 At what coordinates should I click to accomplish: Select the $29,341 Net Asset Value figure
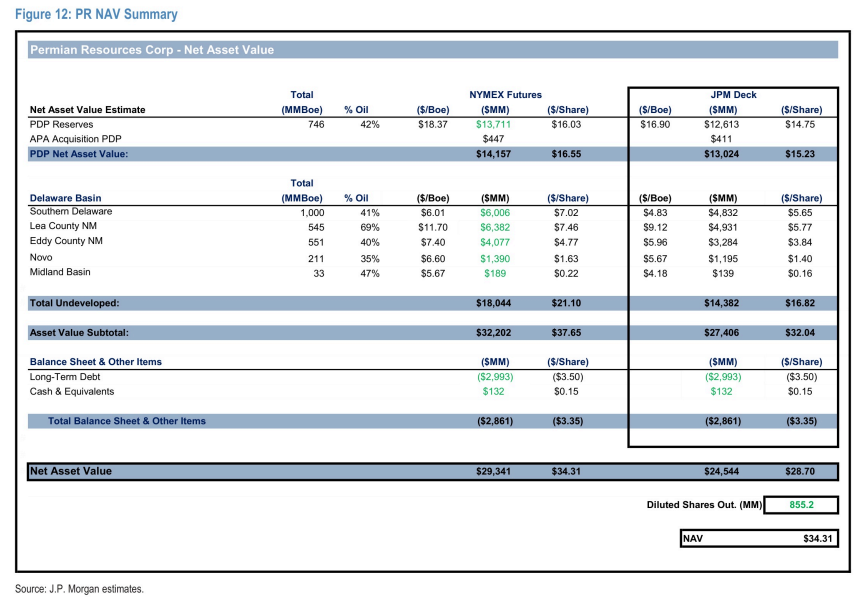point(493,472)
